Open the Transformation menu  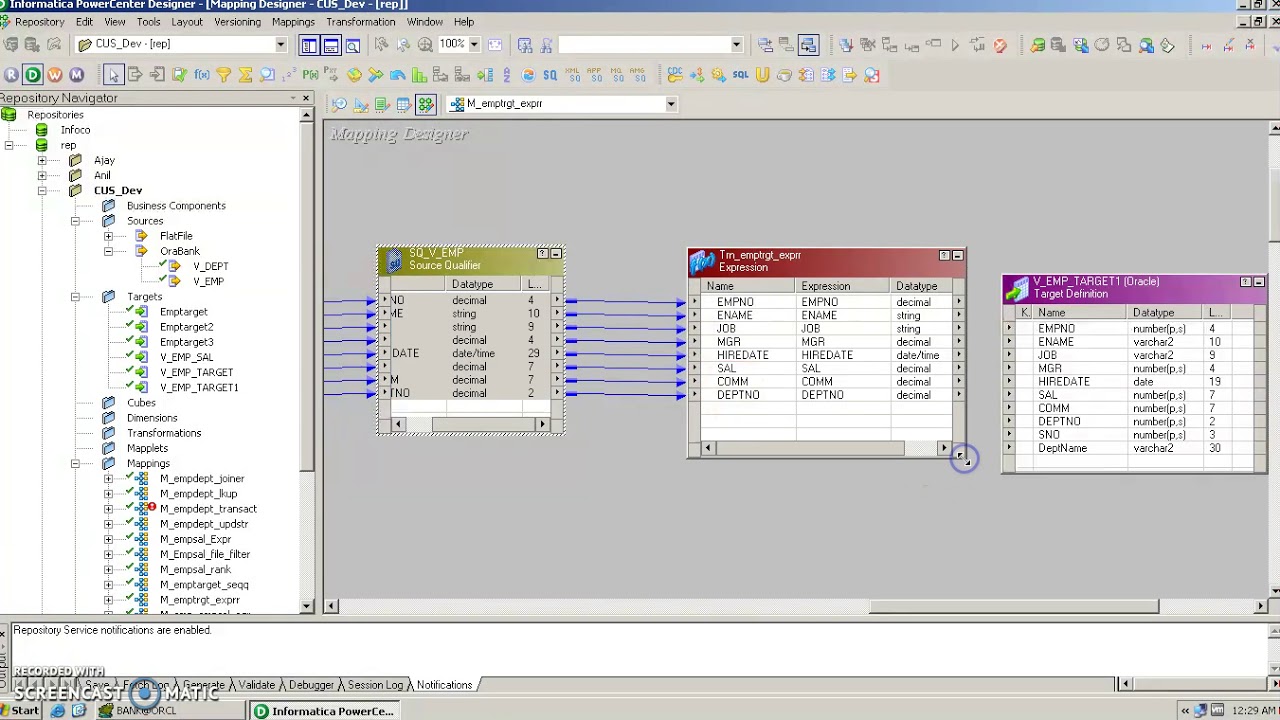(x=360, y=21)
